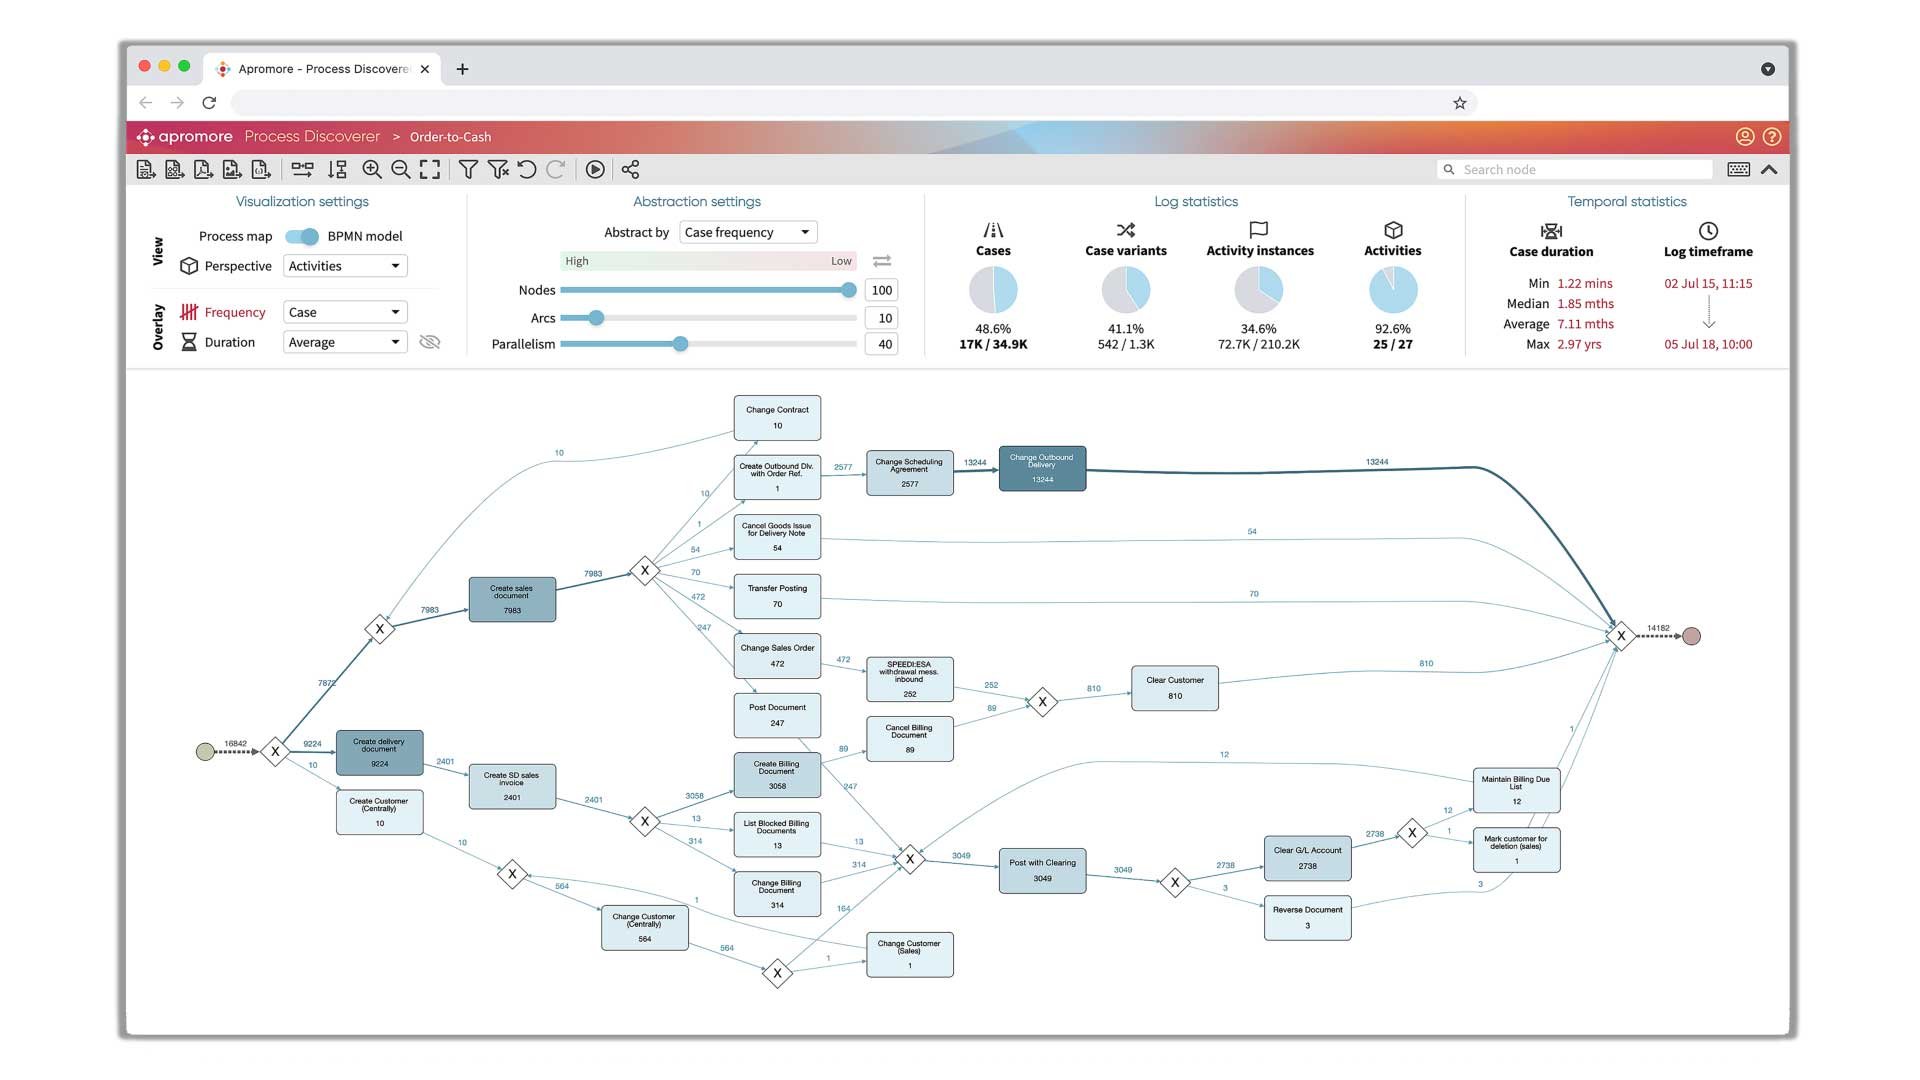Switch to the Apromore Process Discoverer browser tab
This screenshot has width=1920, height=1080.
pos(322,68)
